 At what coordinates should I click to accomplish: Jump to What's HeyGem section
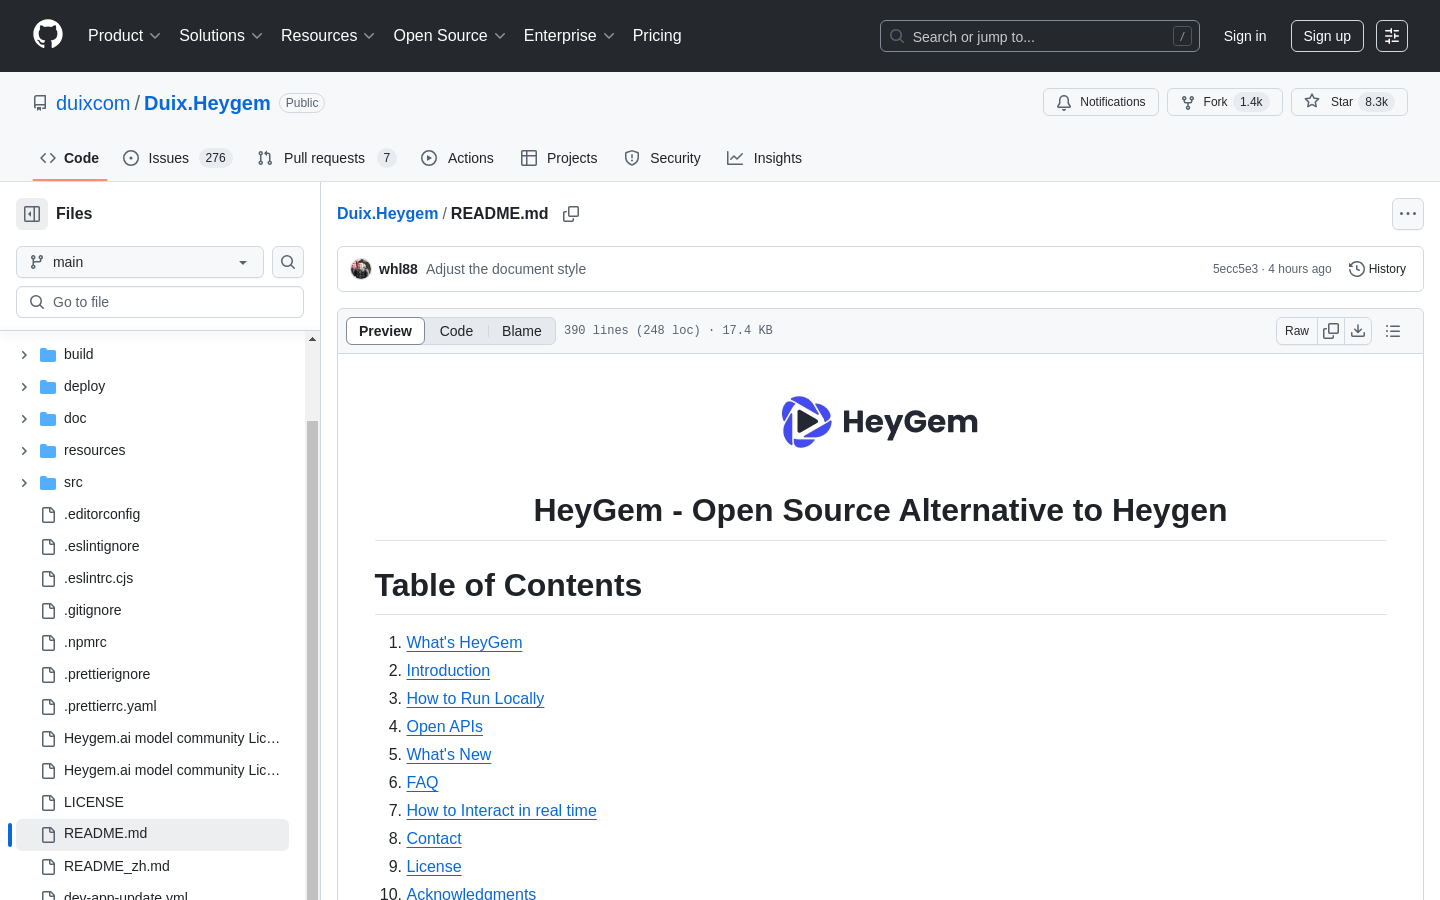(464, 642)
